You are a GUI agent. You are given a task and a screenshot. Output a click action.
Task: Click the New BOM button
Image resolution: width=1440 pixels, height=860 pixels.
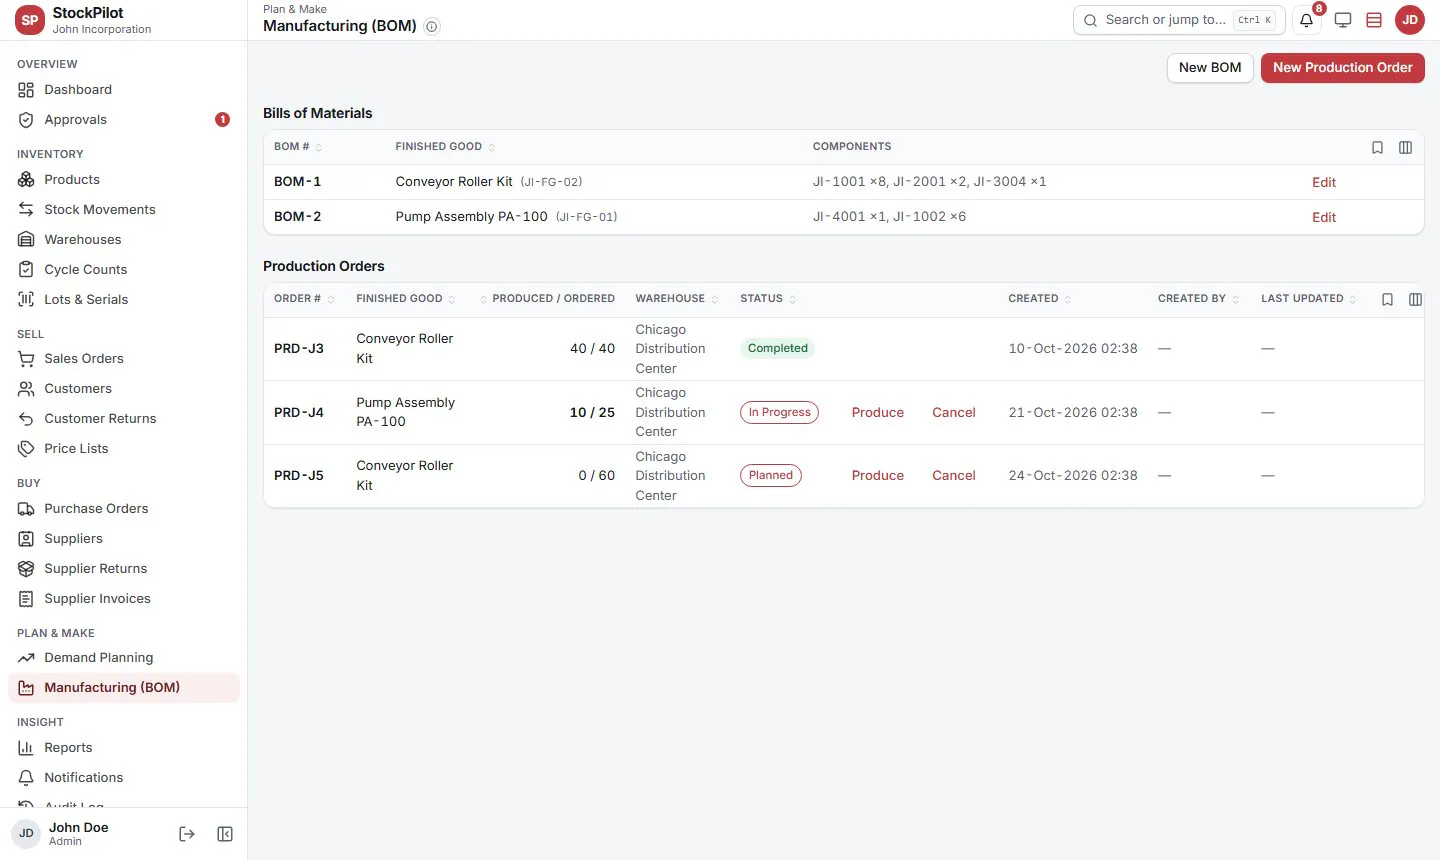coord(1210,68)
